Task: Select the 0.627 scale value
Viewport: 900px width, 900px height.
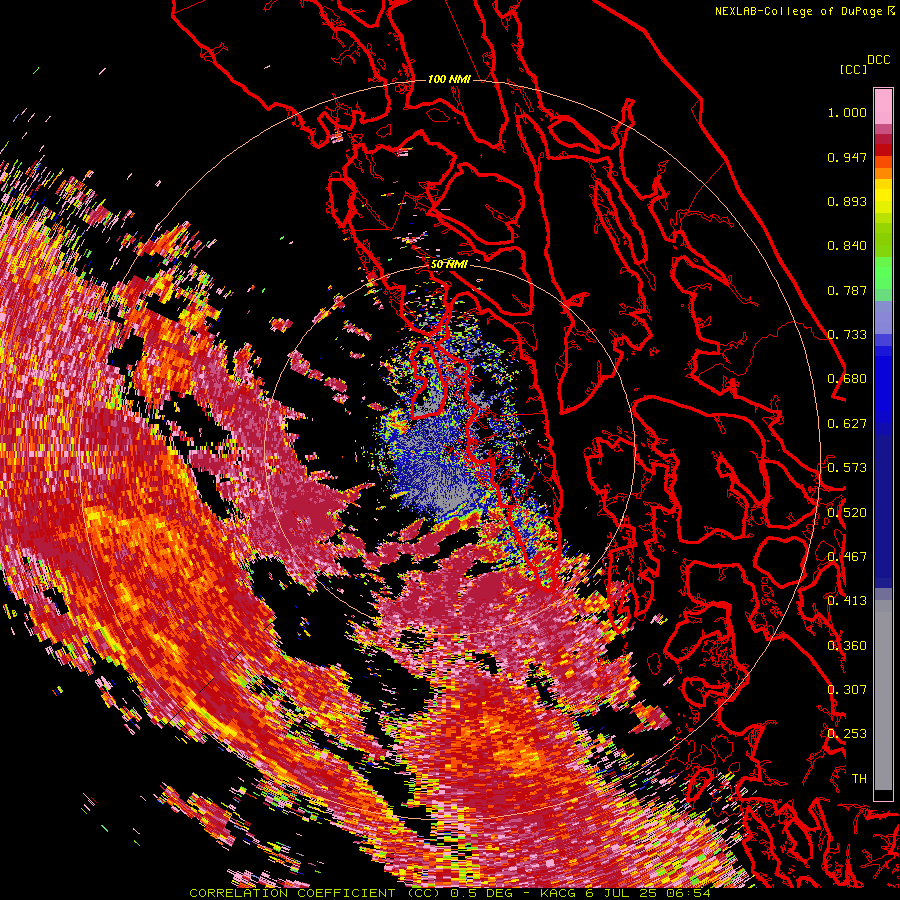Action: 847,424
